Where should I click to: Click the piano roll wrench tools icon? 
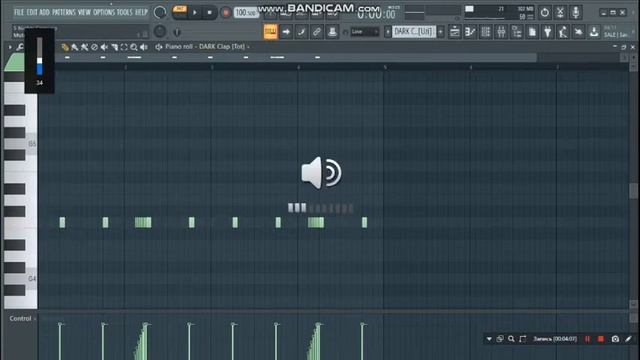[20, 47]
